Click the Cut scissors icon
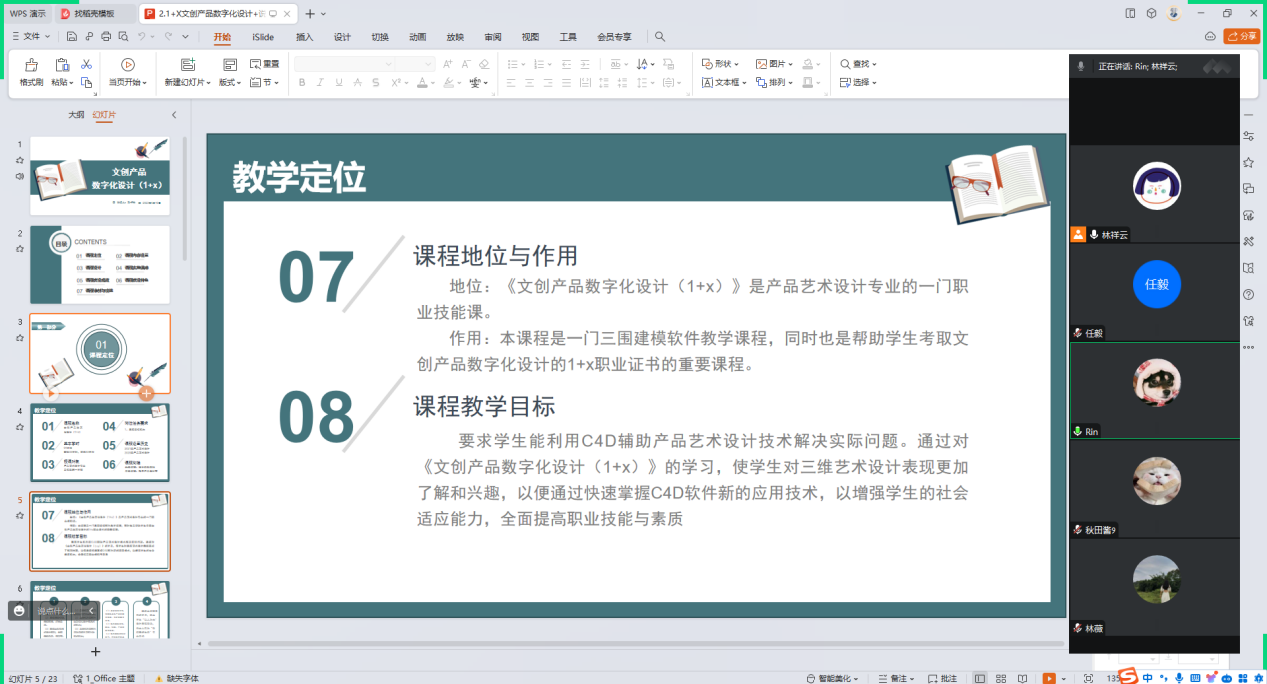Screen dimensions: 1267x684 point(87,64)
